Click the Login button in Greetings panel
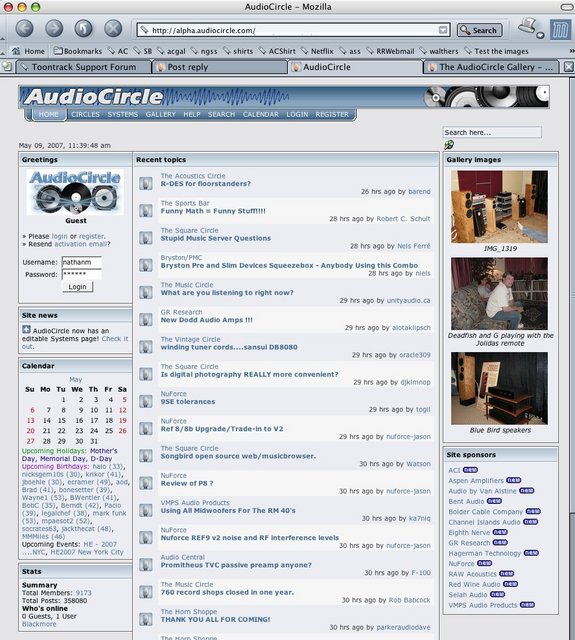Viewport: 575px width, 640px height. pos(77,287)
